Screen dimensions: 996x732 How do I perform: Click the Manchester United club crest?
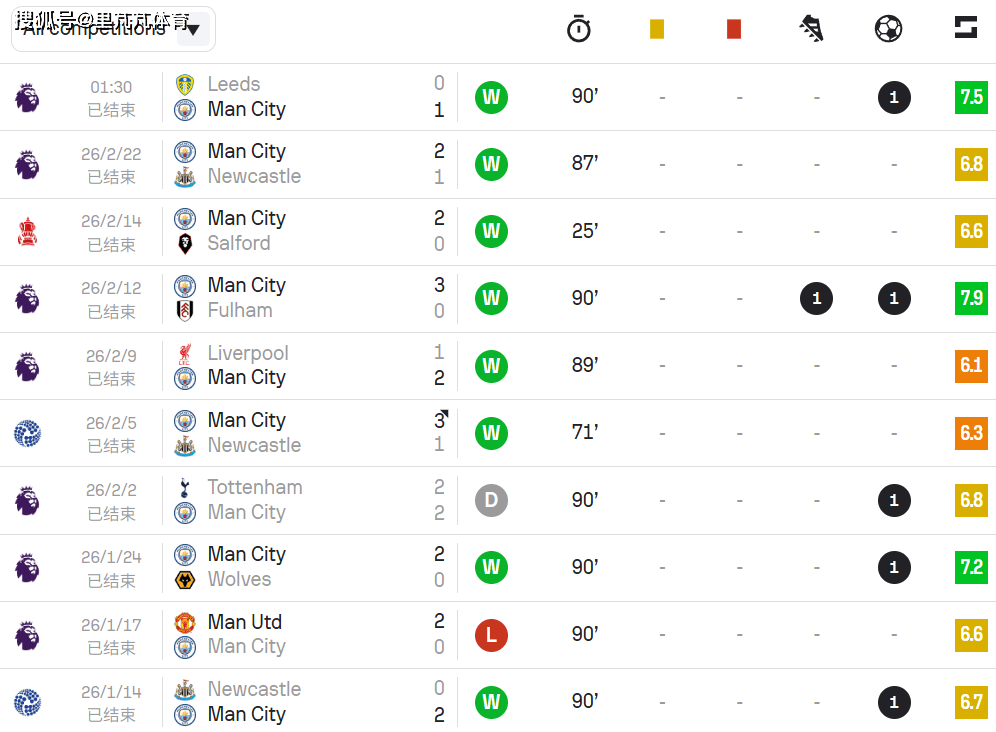(184, 622)
